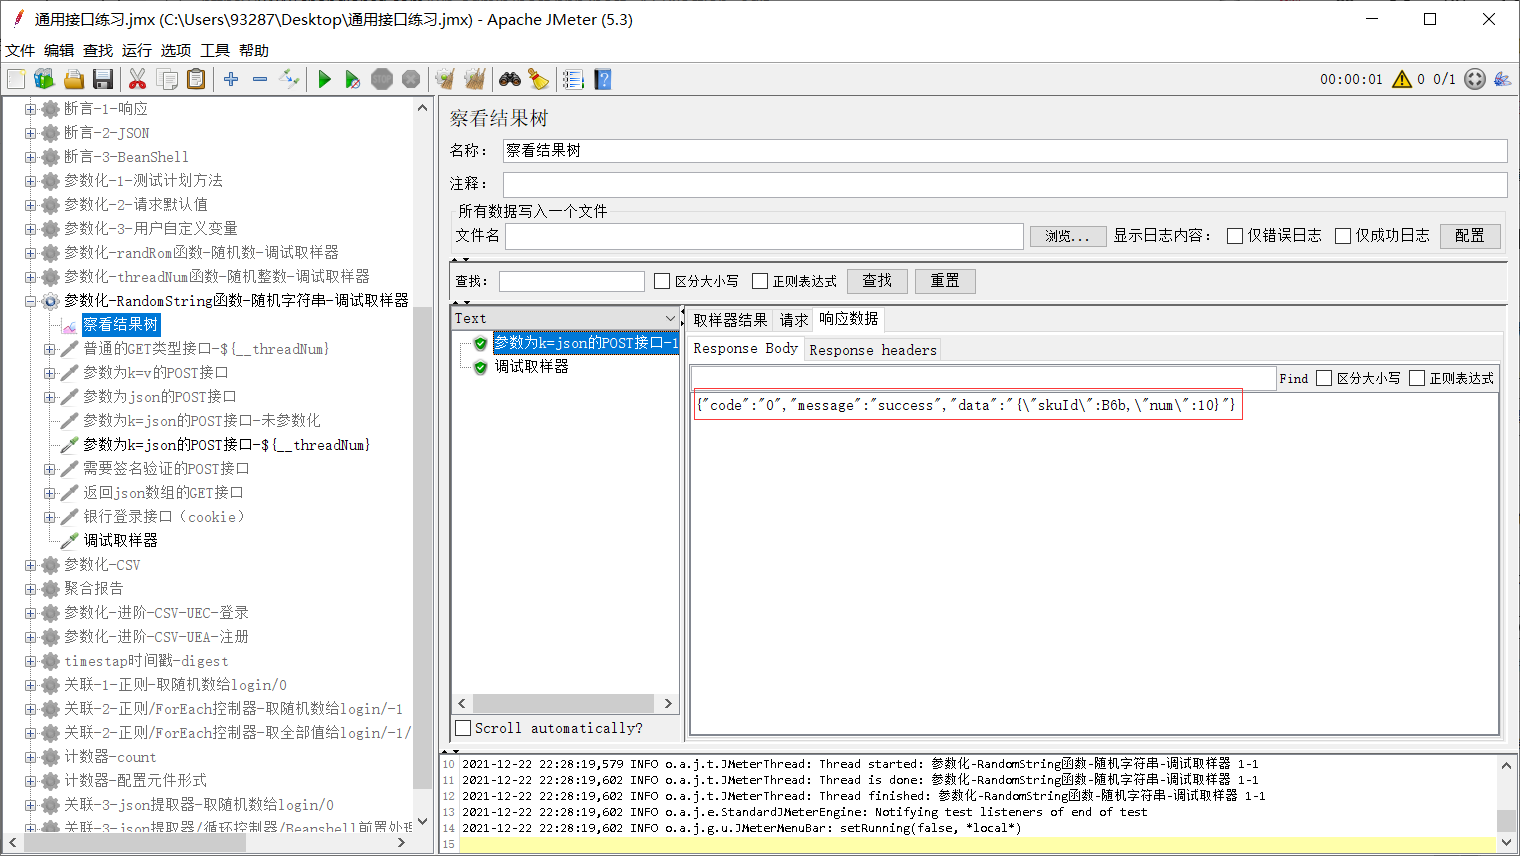
Task: Expand 断言-1-响应 tree node
Action: tap(30, 109)
